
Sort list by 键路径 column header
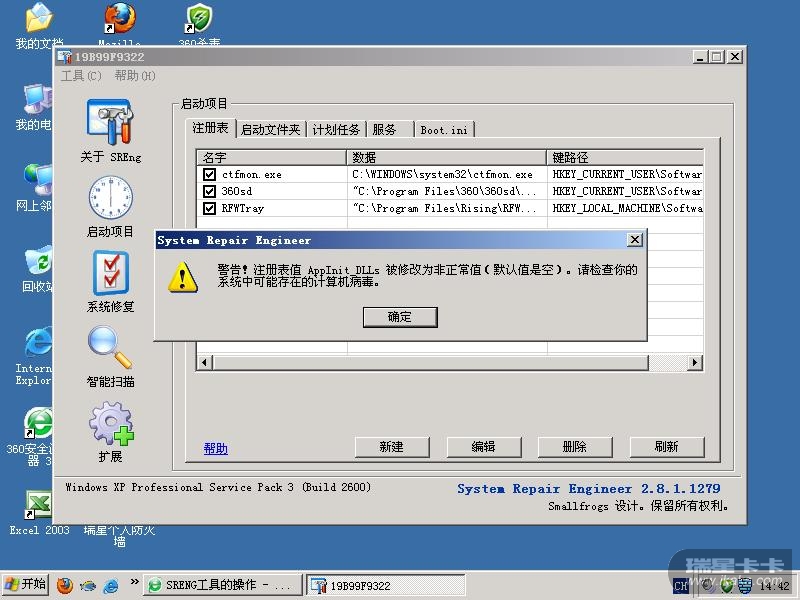(625, 157)
